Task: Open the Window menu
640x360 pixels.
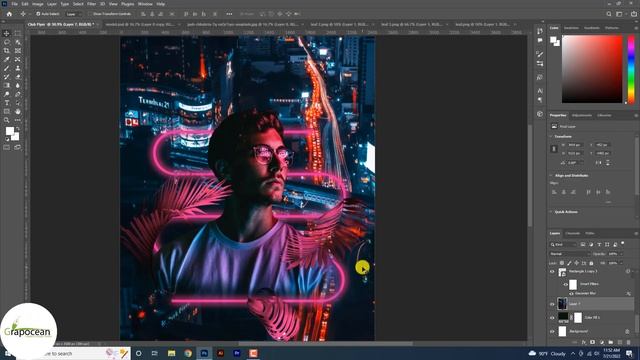Action: pos(145,4)
